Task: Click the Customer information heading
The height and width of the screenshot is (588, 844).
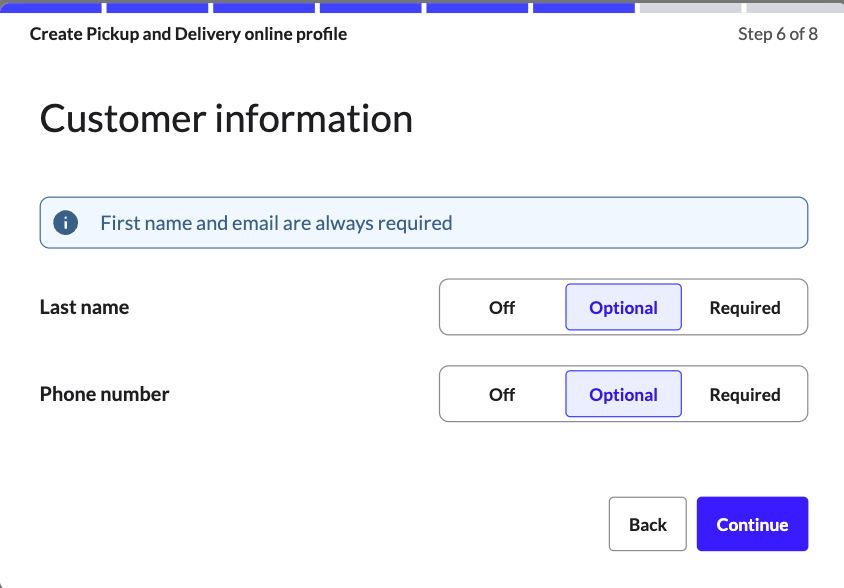Action: point(226,119)
